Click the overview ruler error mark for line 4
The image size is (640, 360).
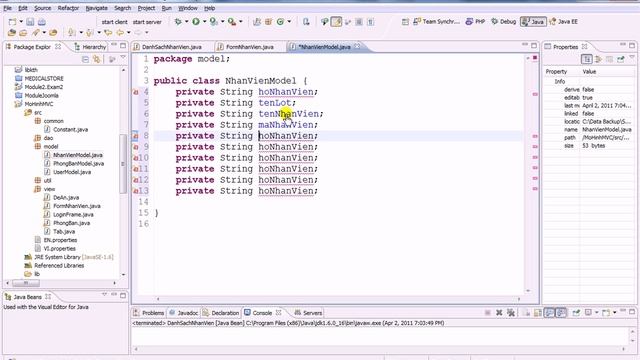pos(535,94)
